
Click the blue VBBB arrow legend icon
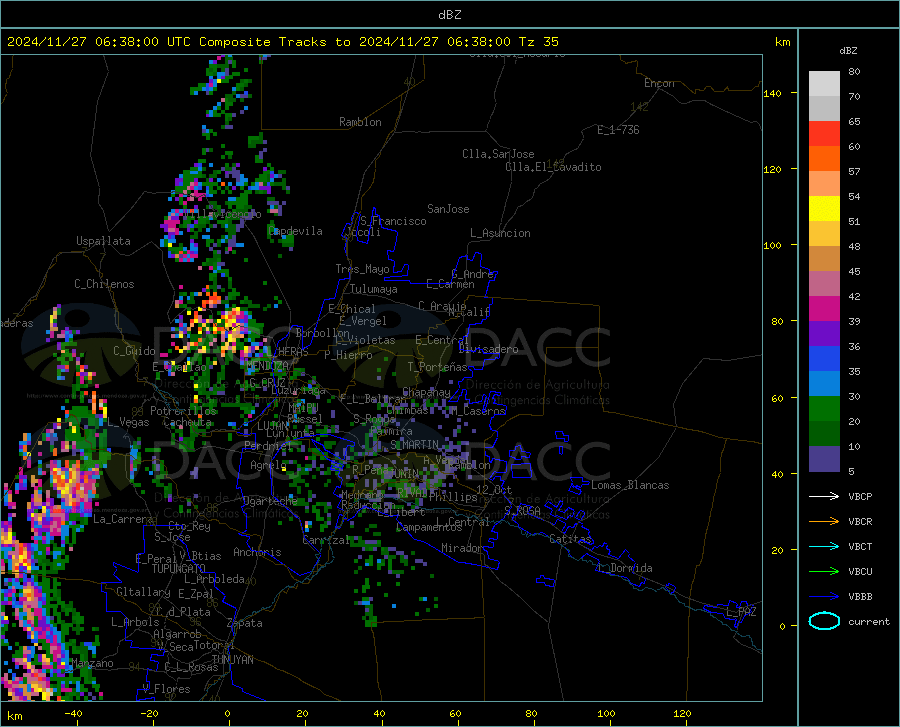tap(824, 596)
